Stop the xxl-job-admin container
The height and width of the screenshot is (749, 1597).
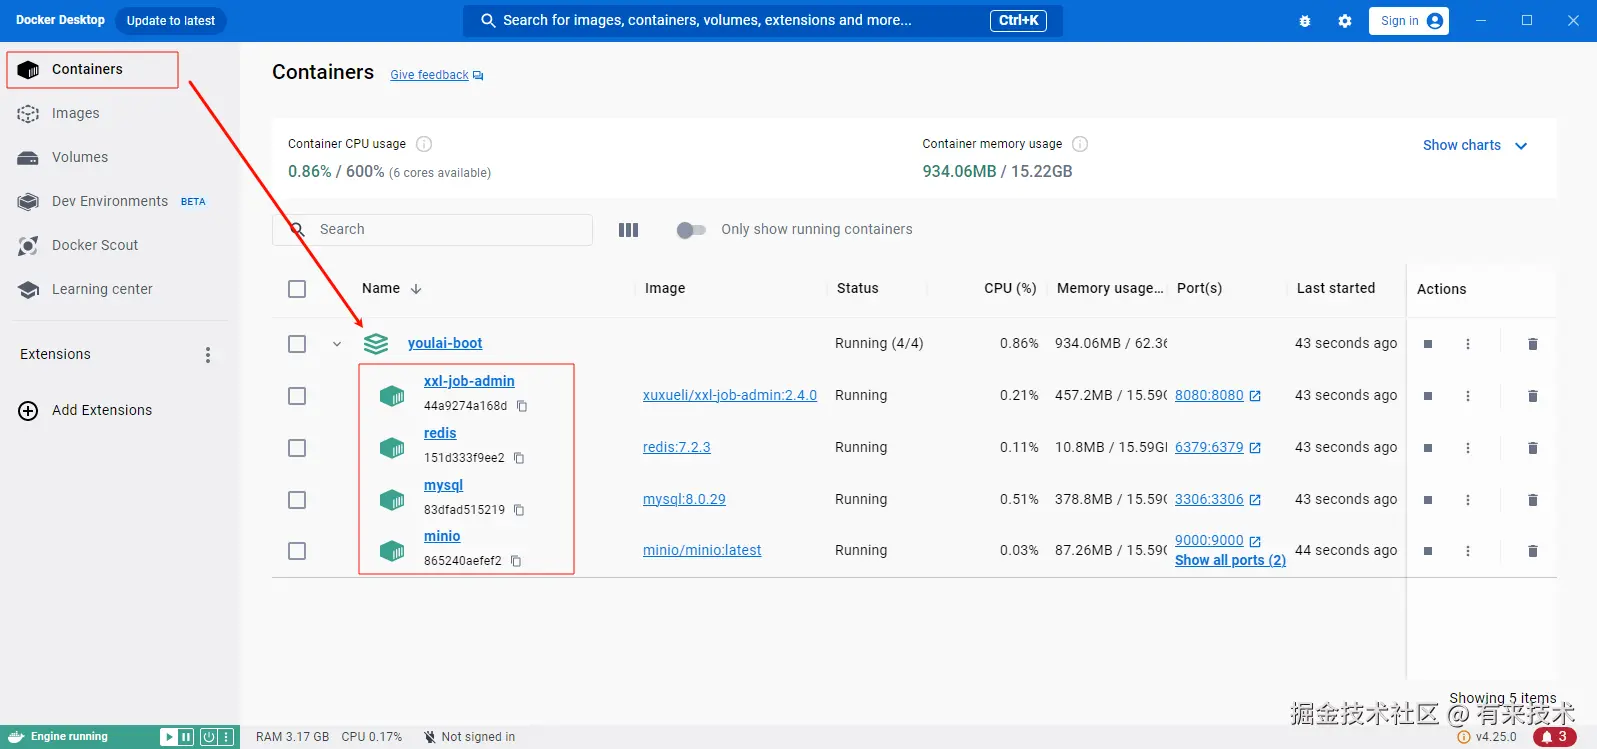1428,396
